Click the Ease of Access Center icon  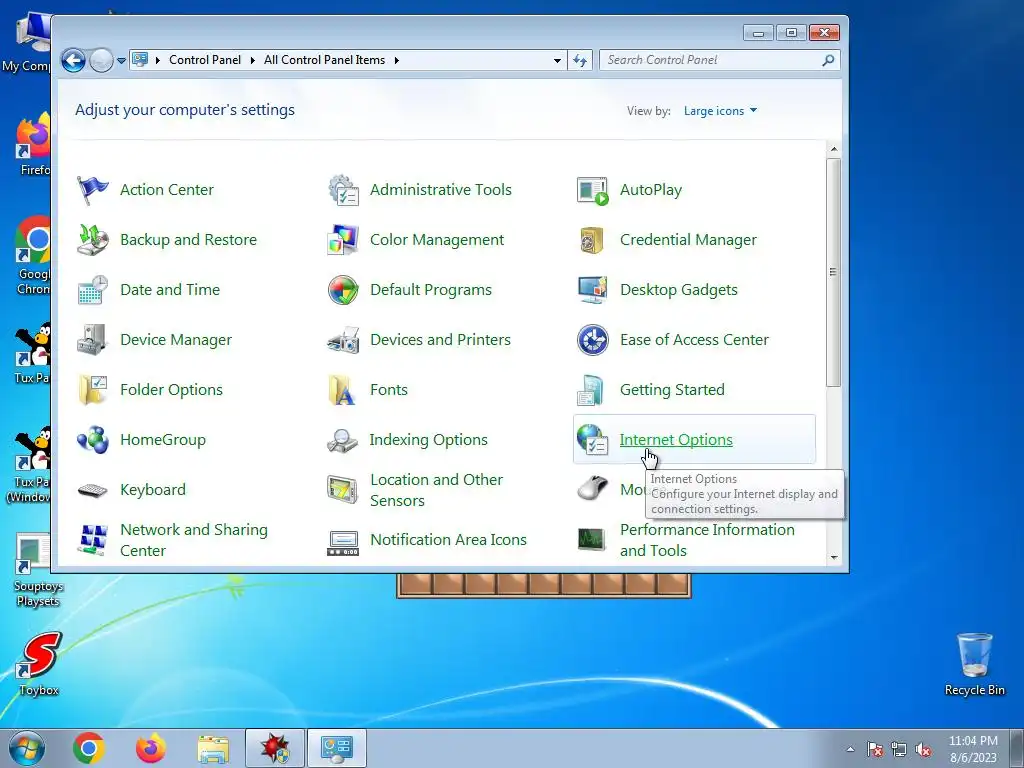coord(593,340)
